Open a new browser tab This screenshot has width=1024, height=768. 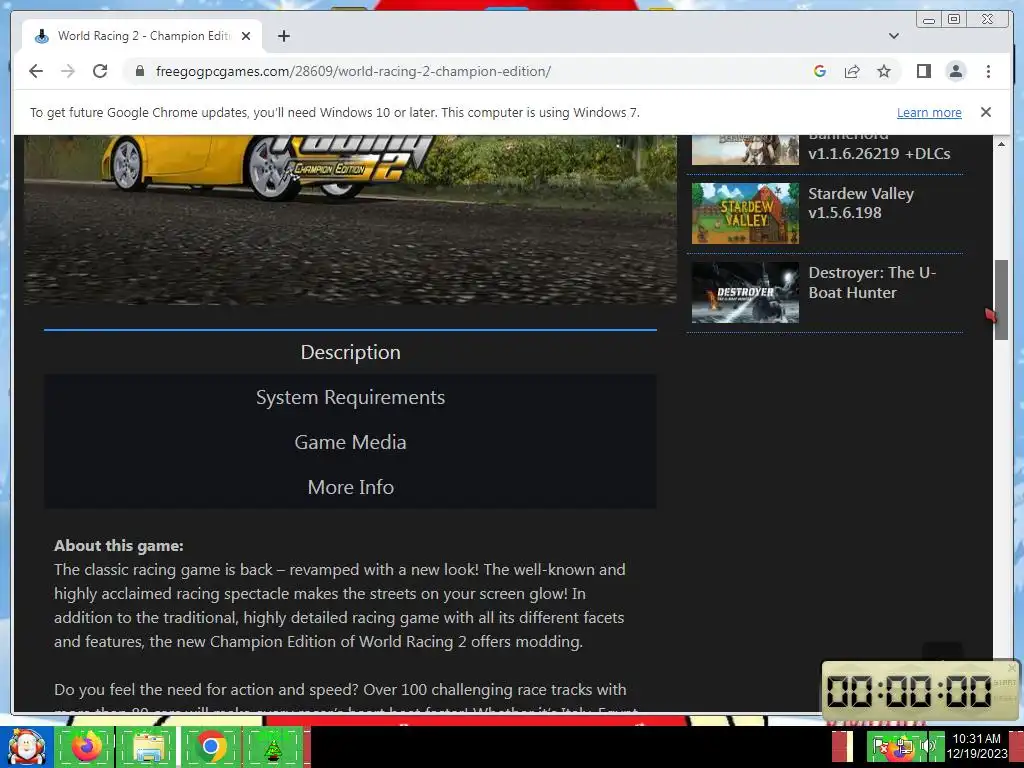283,36
